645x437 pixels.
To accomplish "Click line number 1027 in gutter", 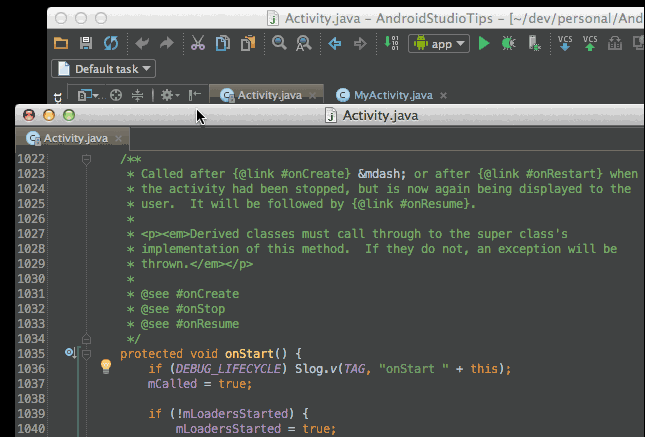I will [x=31, y=234].
